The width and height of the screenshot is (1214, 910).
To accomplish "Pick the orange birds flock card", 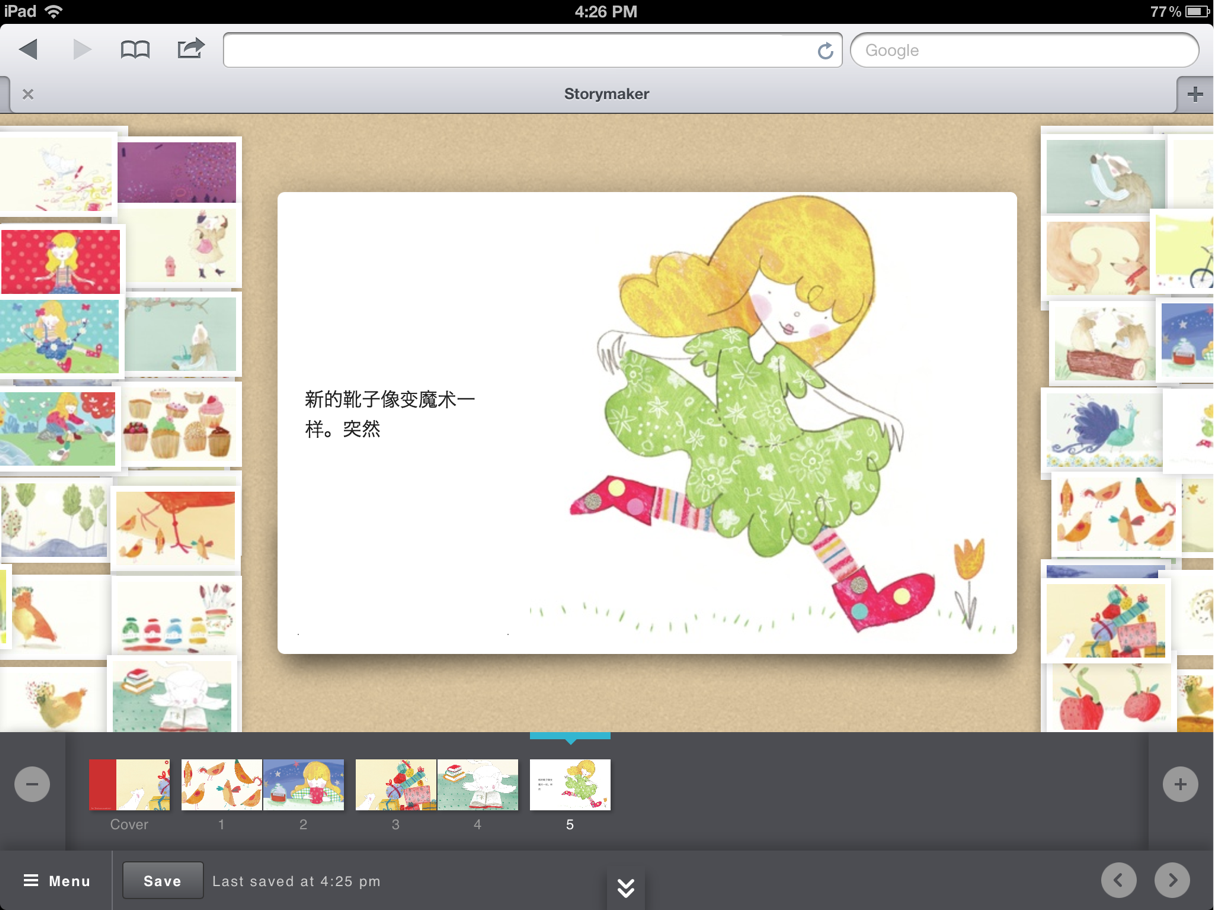I will [x=1116, y=514].
